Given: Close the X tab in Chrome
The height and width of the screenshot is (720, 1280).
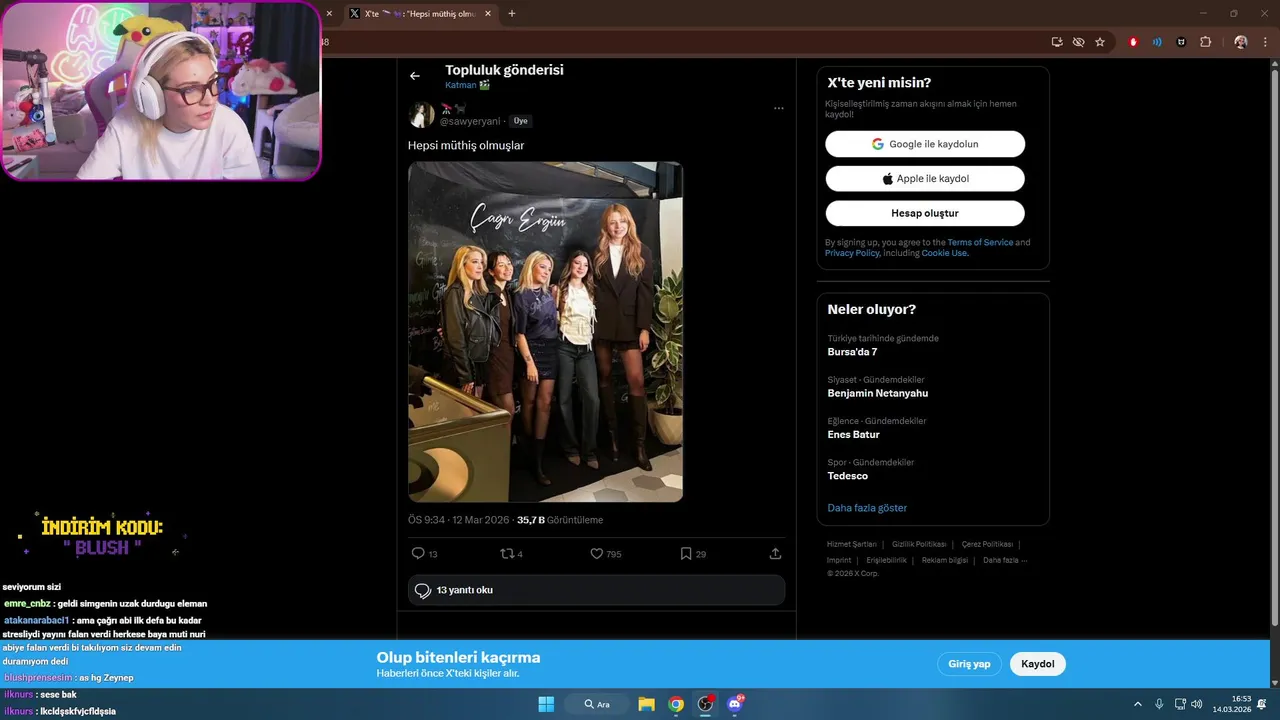Looking at the screenshot, I should tap(488, 14).
